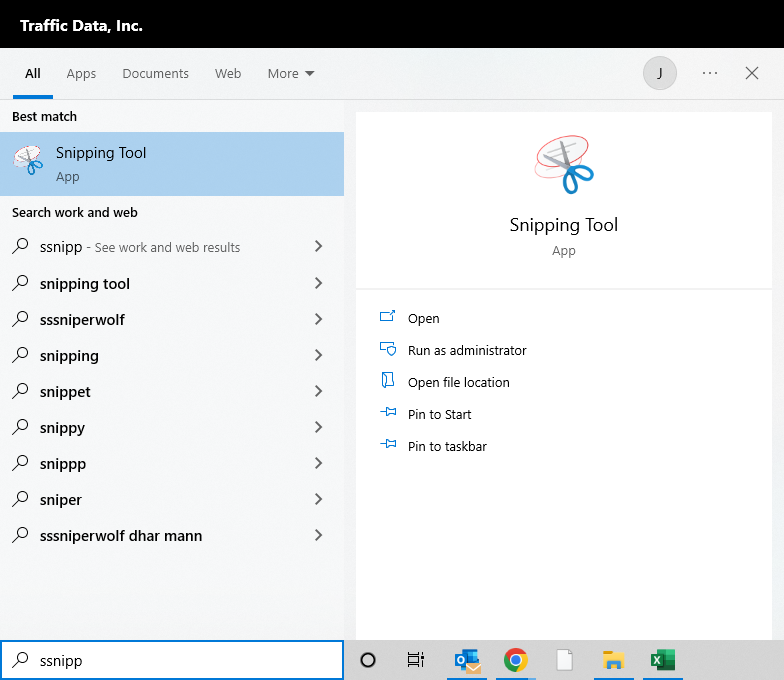Open the three-dot options menu

(x=710, y=73)
